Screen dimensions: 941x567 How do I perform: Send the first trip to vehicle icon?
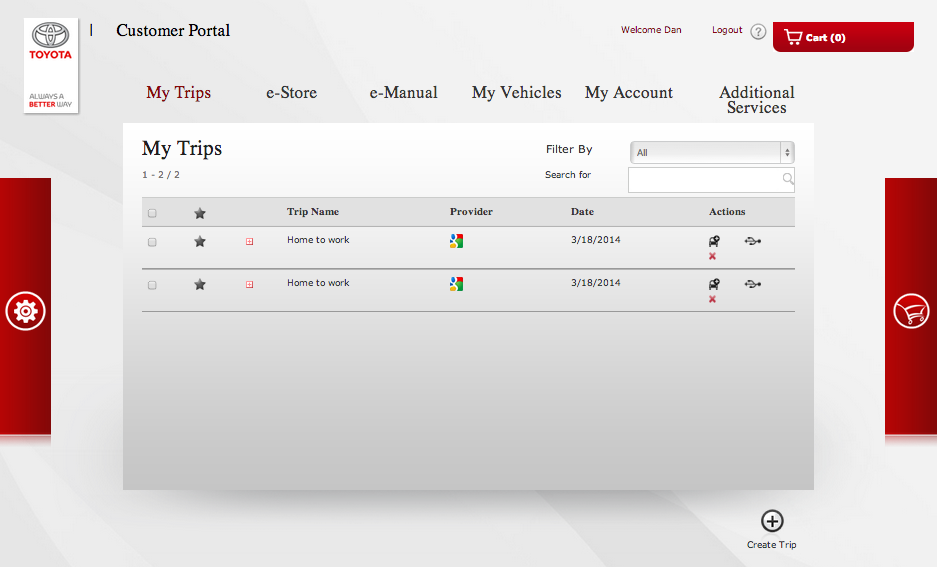tap(714, 241)
